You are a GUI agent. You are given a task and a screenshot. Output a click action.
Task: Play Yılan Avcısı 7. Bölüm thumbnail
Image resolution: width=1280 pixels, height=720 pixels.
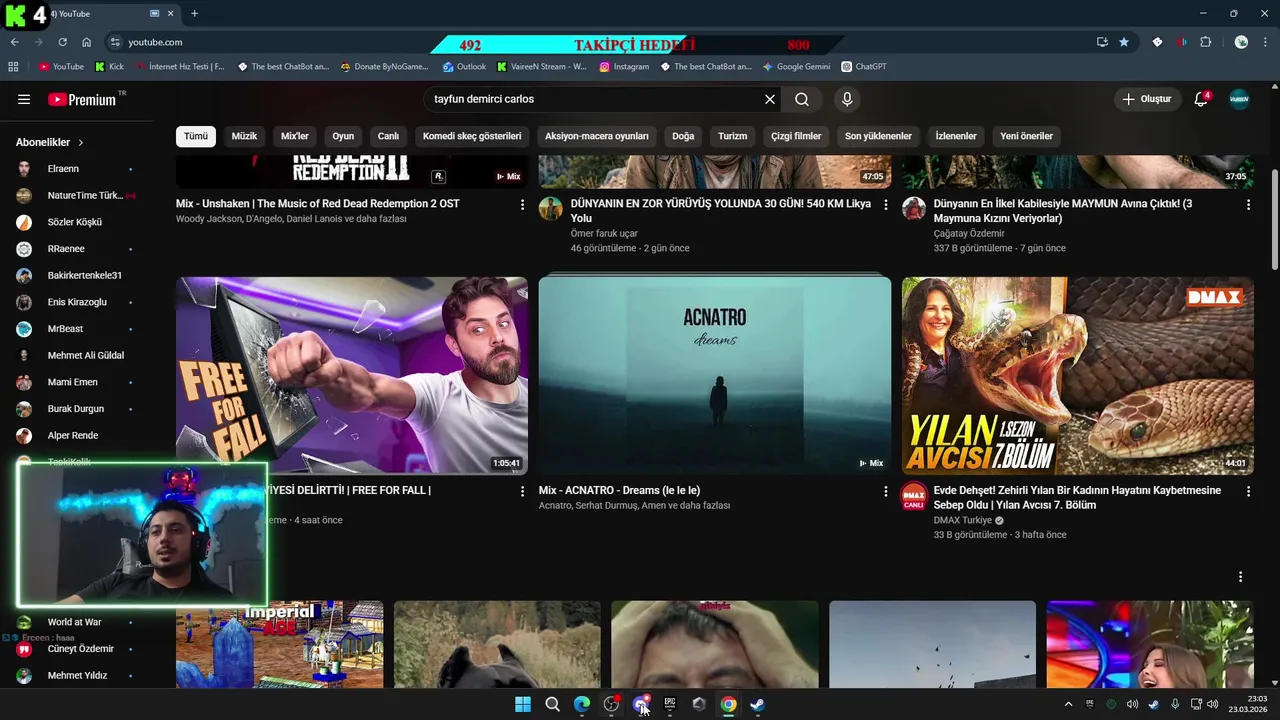(x=1078, y=375)
